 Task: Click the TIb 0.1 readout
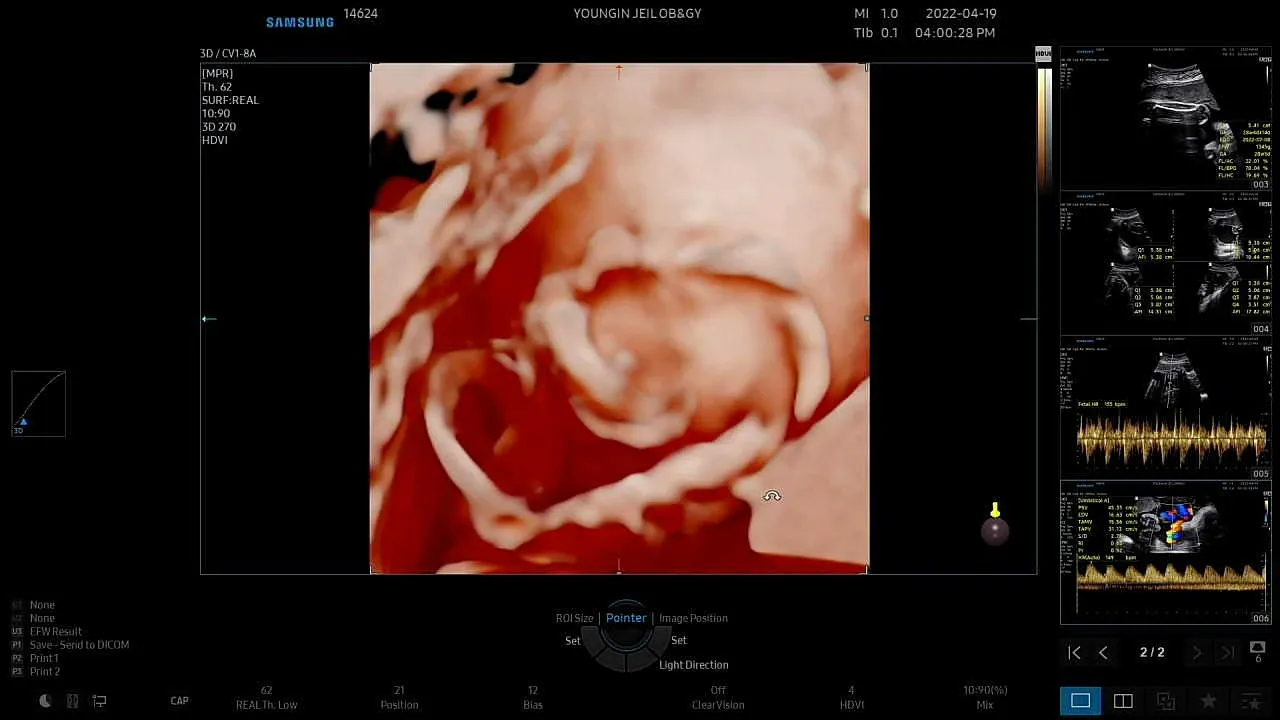pos(875,33)
